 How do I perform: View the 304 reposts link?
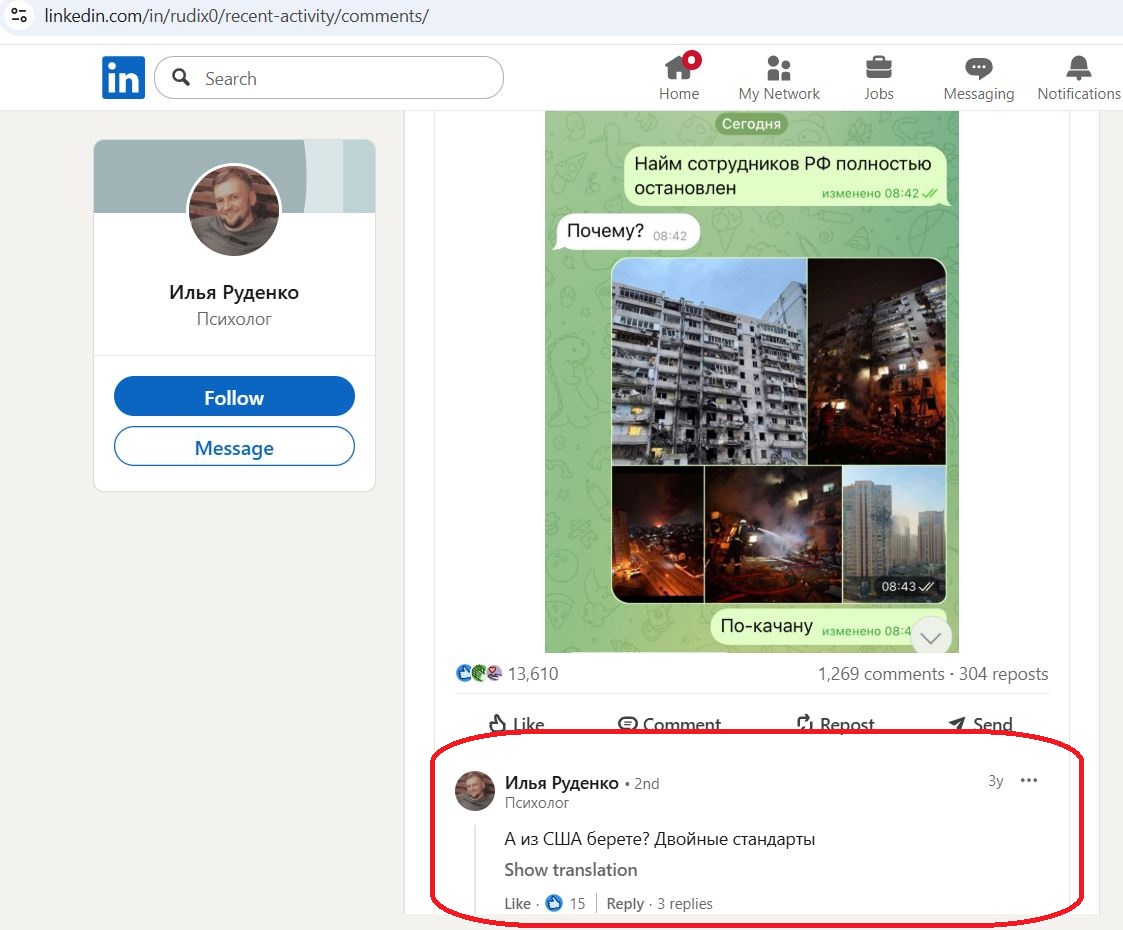pos(1003,674)
